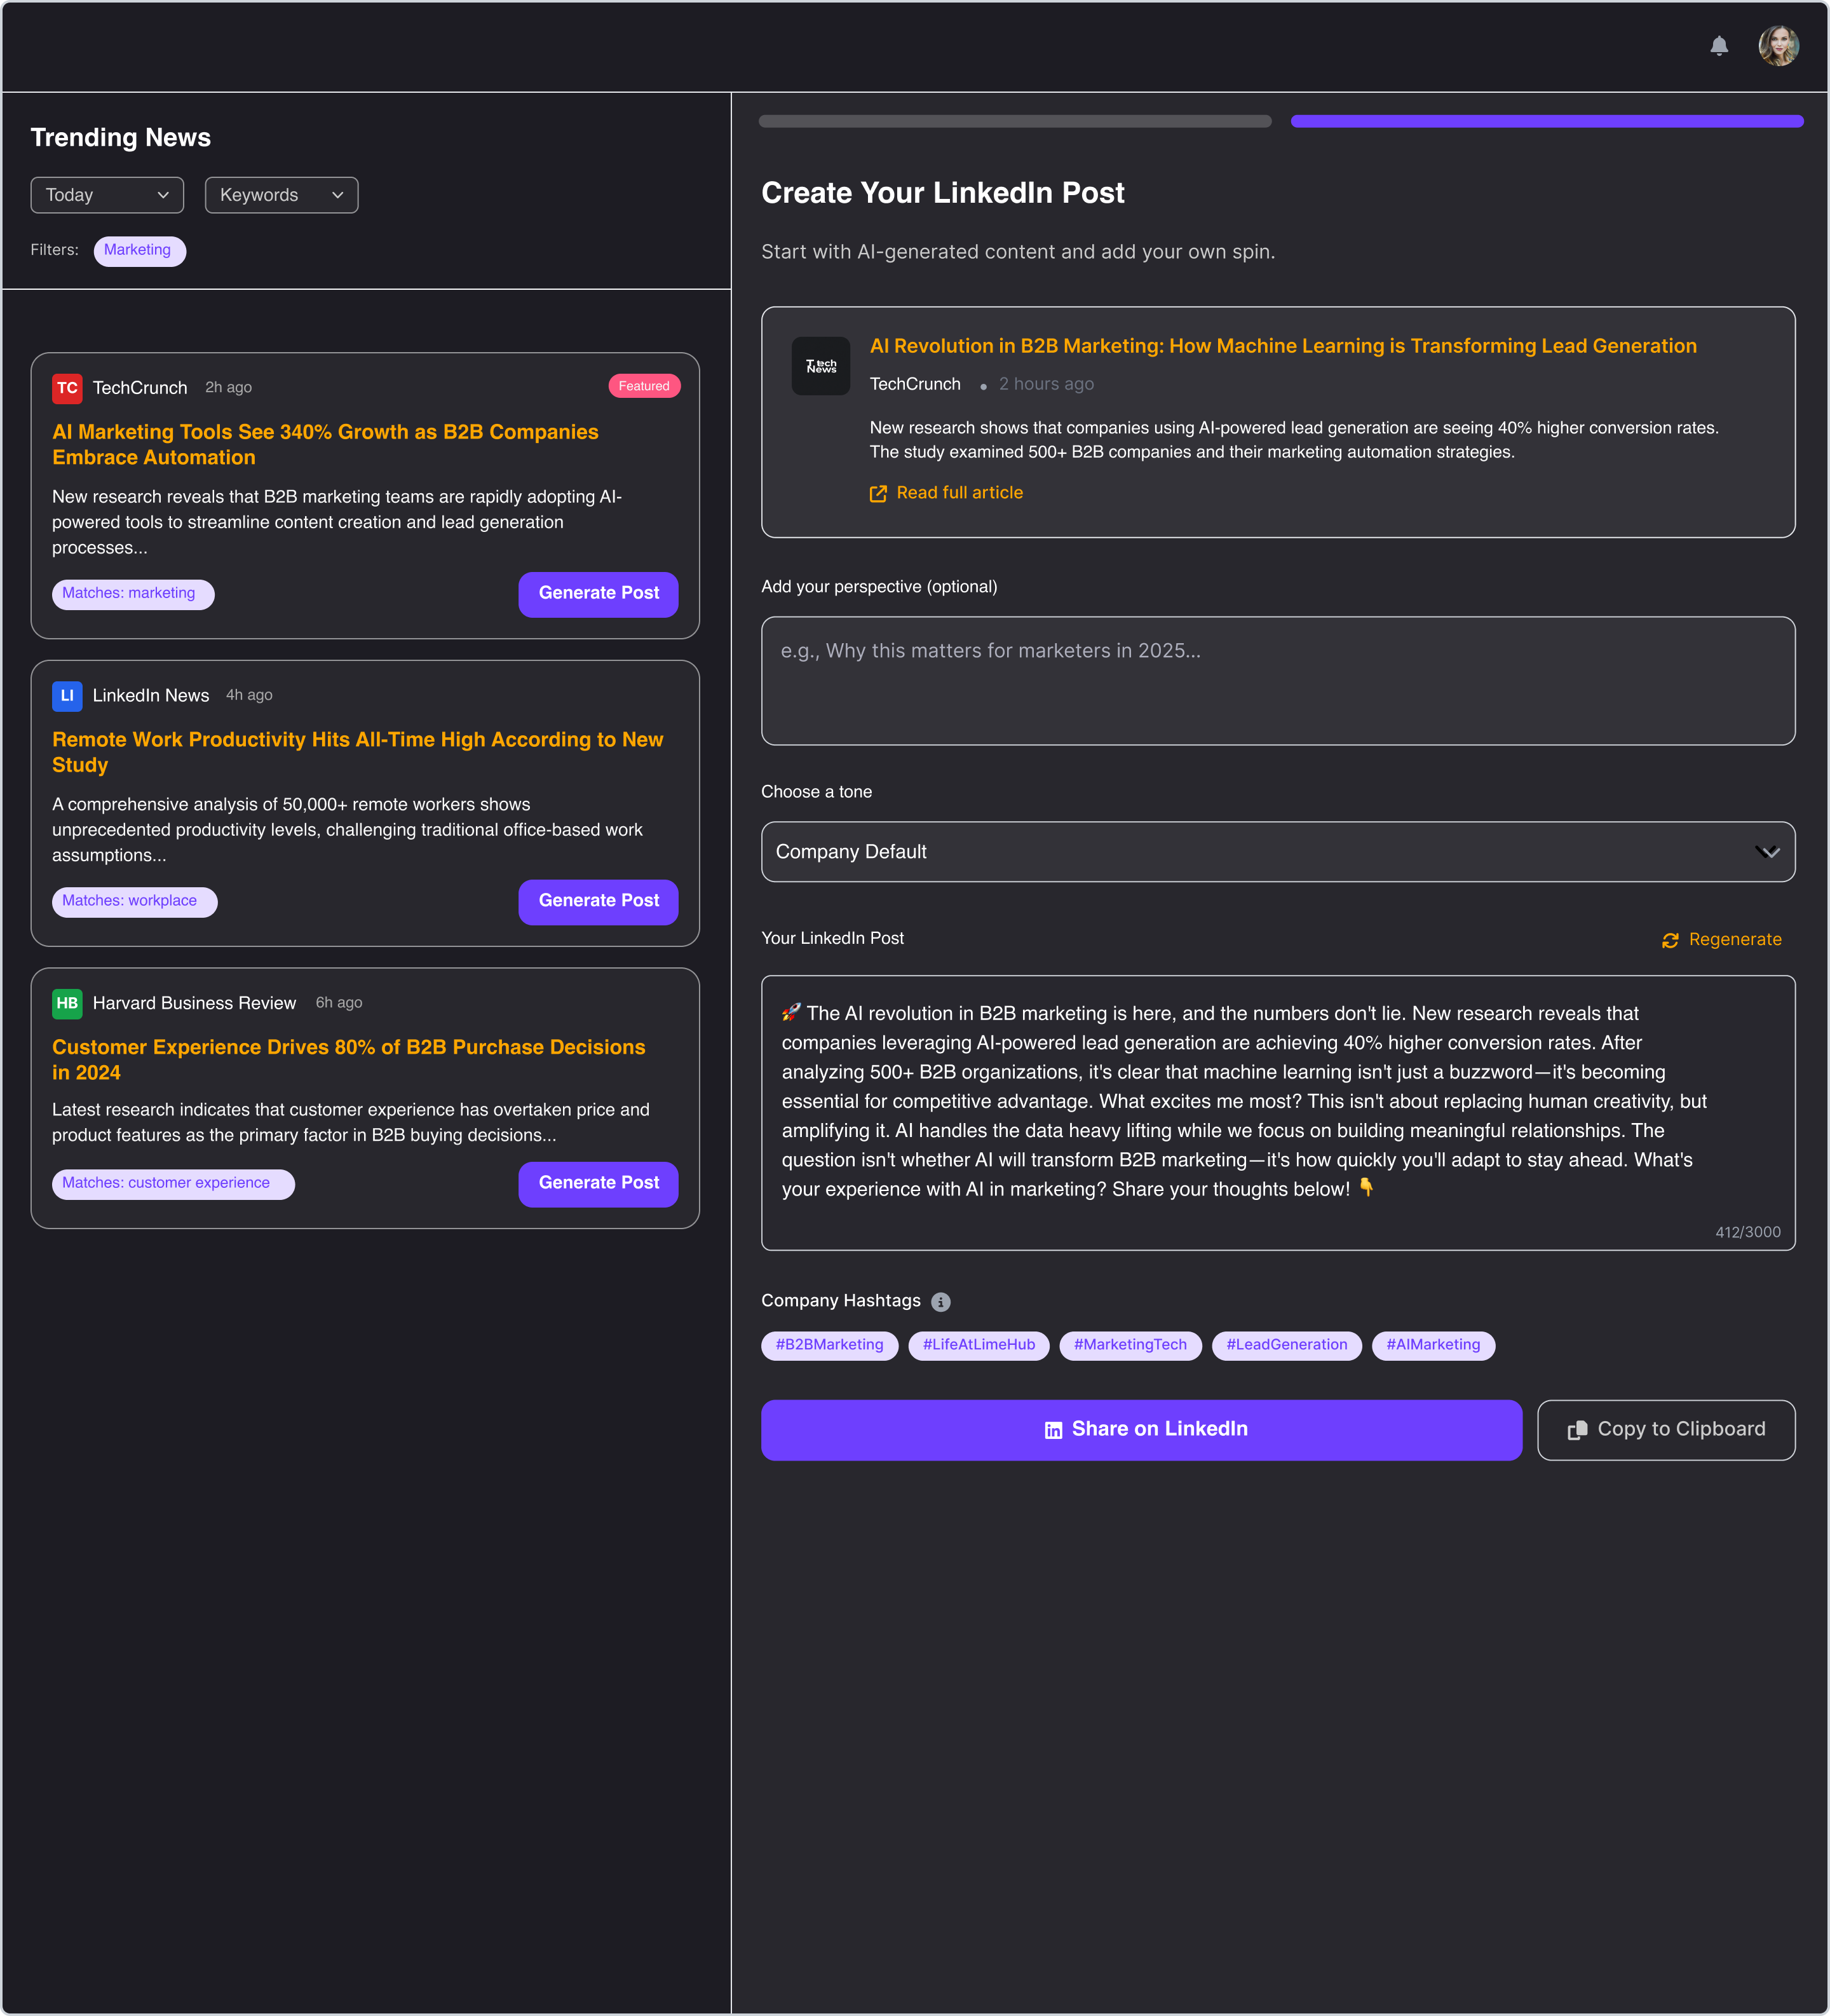Click the 4h ago timestamp on LinkedIn News
The width and height of the screenshot is (1830, 2016).
[249, 696]
